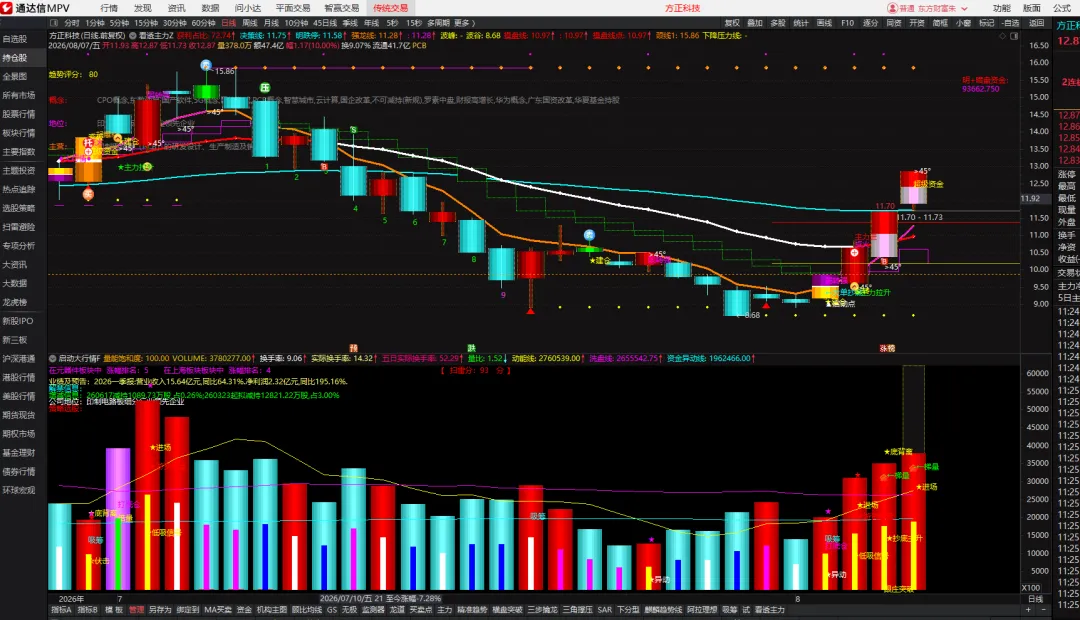
Task: Click the 多股 toolbar button
Action: (x=778, y=23)
